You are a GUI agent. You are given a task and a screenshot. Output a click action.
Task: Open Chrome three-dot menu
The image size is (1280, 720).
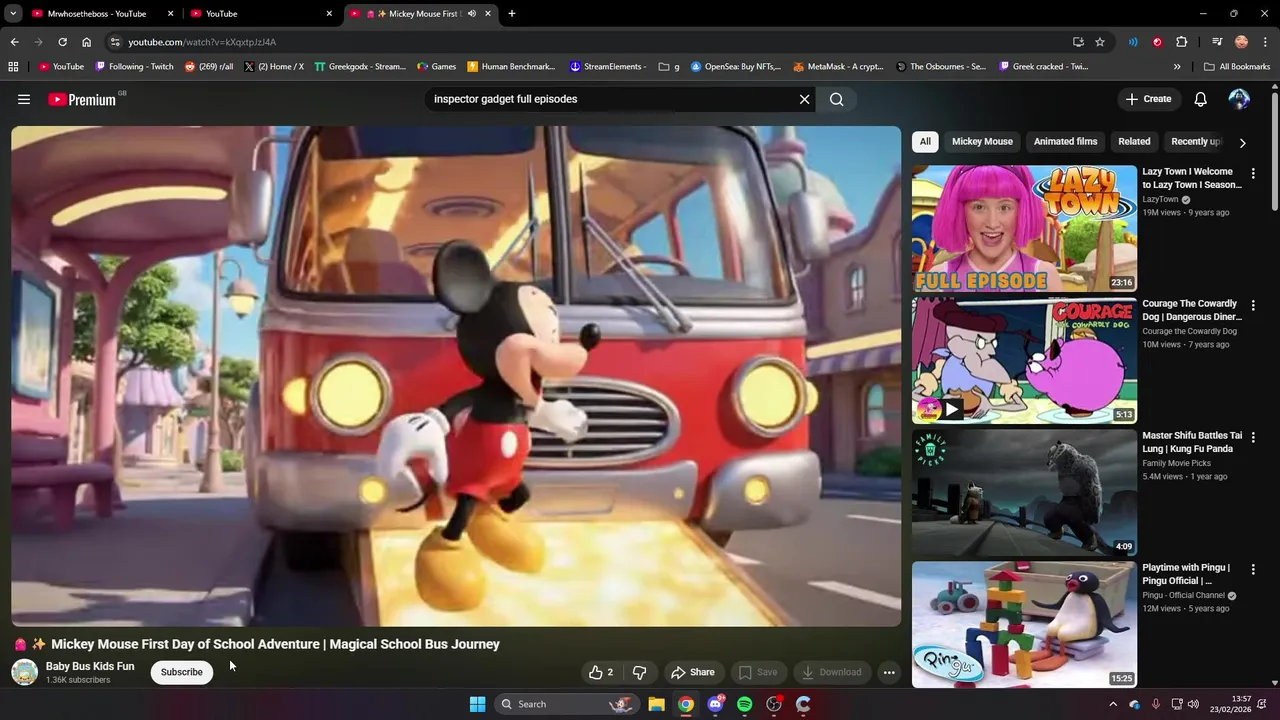tap(1265, 42)
